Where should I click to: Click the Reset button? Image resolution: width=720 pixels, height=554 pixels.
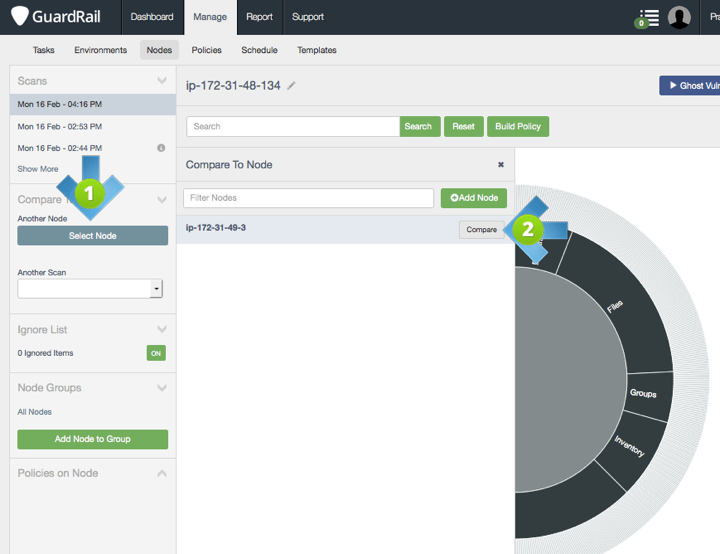463,126
